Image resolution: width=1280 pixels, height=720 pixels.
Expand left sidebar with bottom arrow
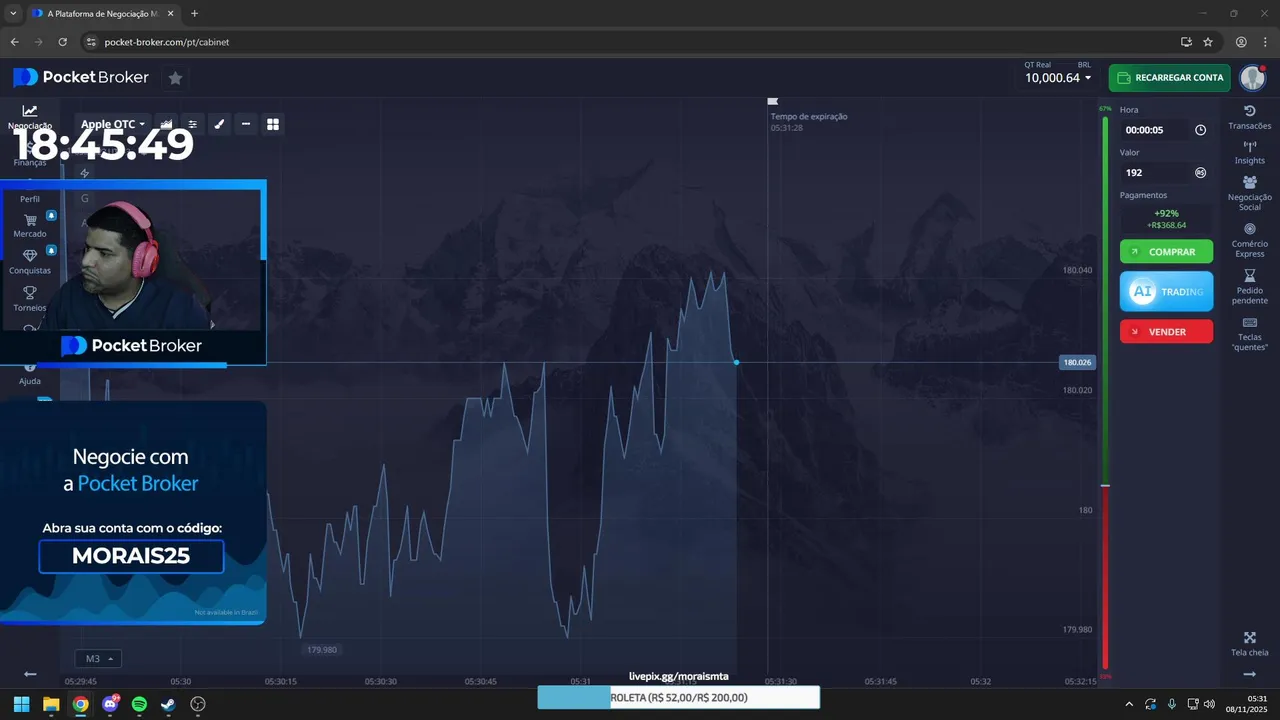coord(30,674)
